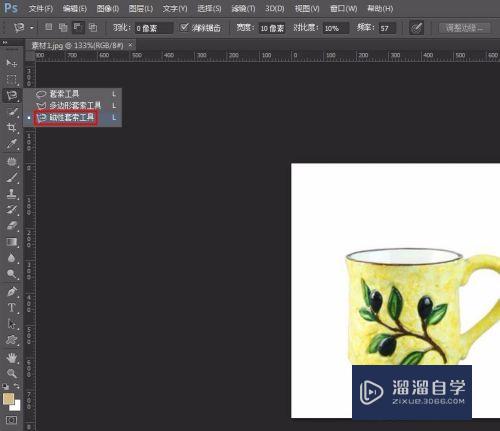This screenshot has width=500, height=431.
Task: Select the Brush tool
Action: click(x=11, y=178)
